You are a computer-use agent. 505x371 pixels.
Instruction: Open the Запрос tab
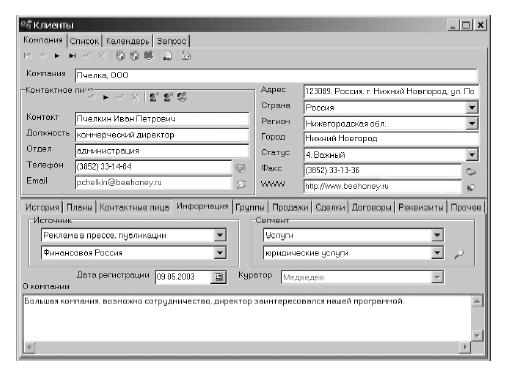[171, 41]
